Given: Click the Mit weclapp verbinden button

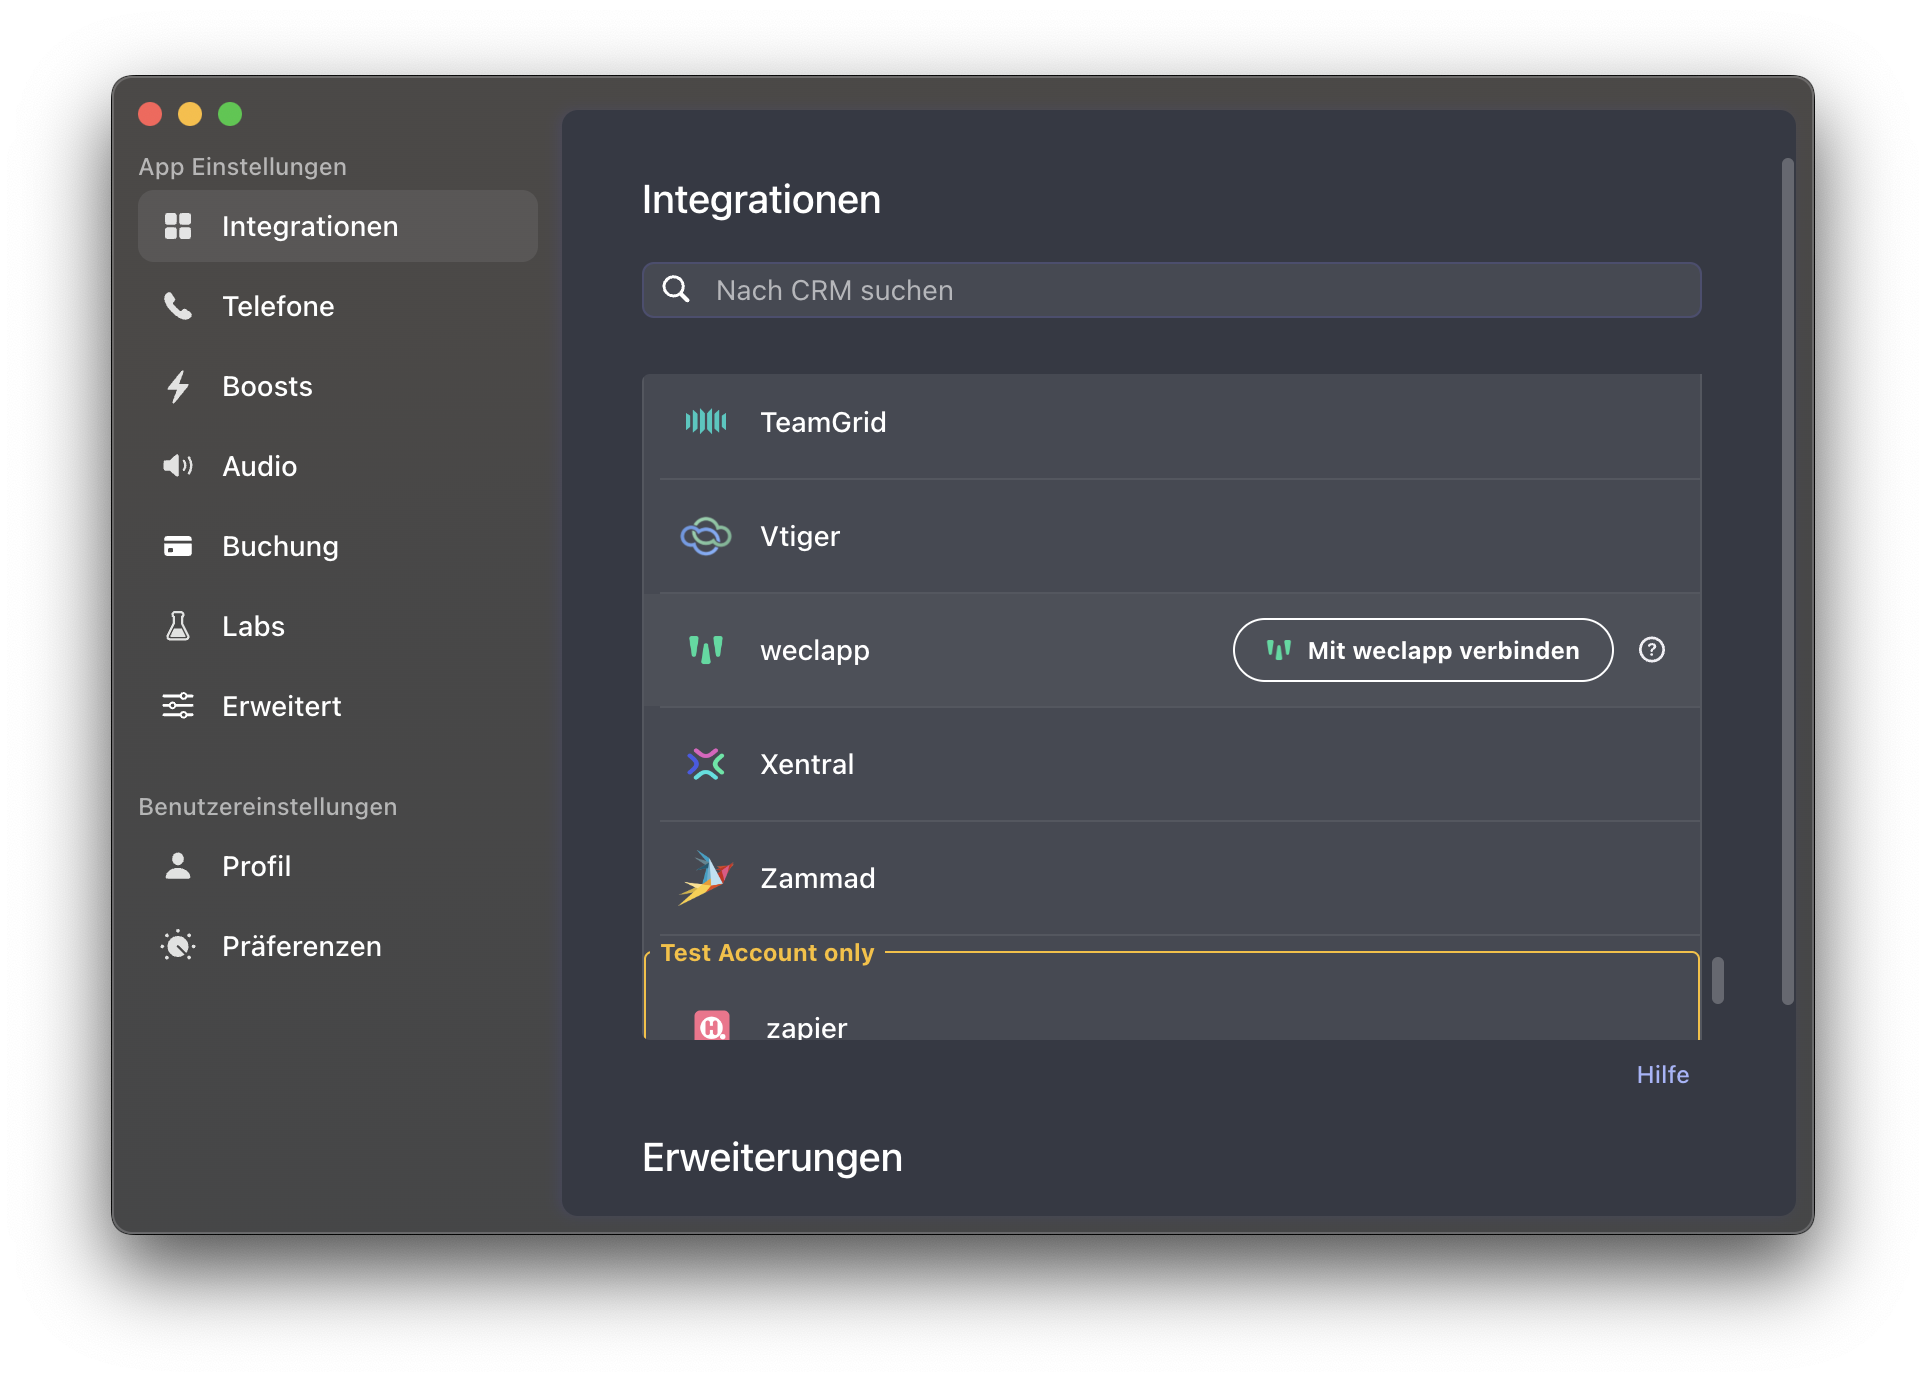Looking at the screenshot, I should click(1423, 650).
